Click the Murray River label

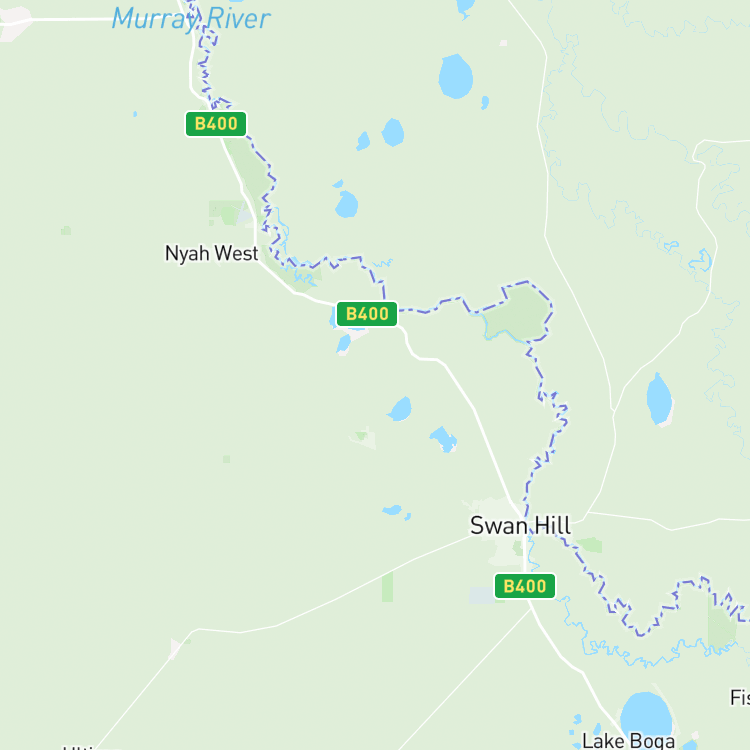tap(191, 19)
